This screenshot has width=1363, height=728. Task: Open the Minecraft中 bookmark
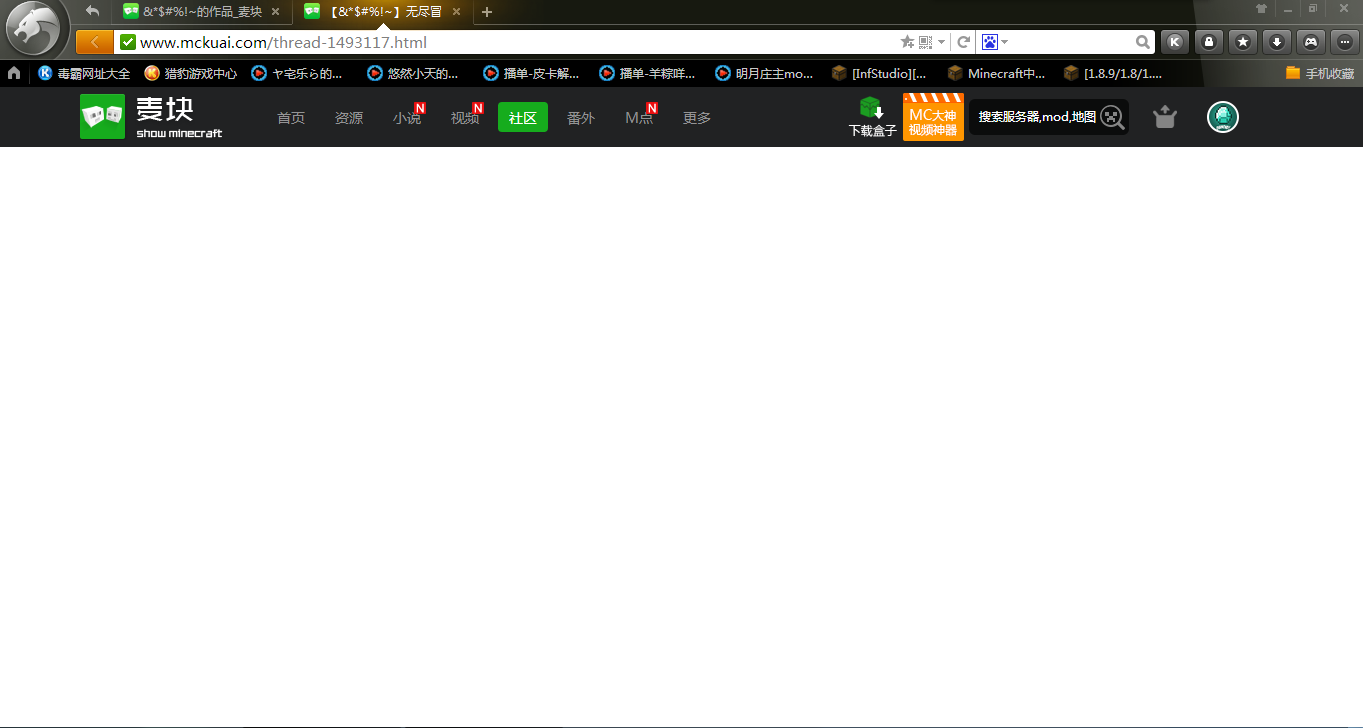tap(996, 73)
